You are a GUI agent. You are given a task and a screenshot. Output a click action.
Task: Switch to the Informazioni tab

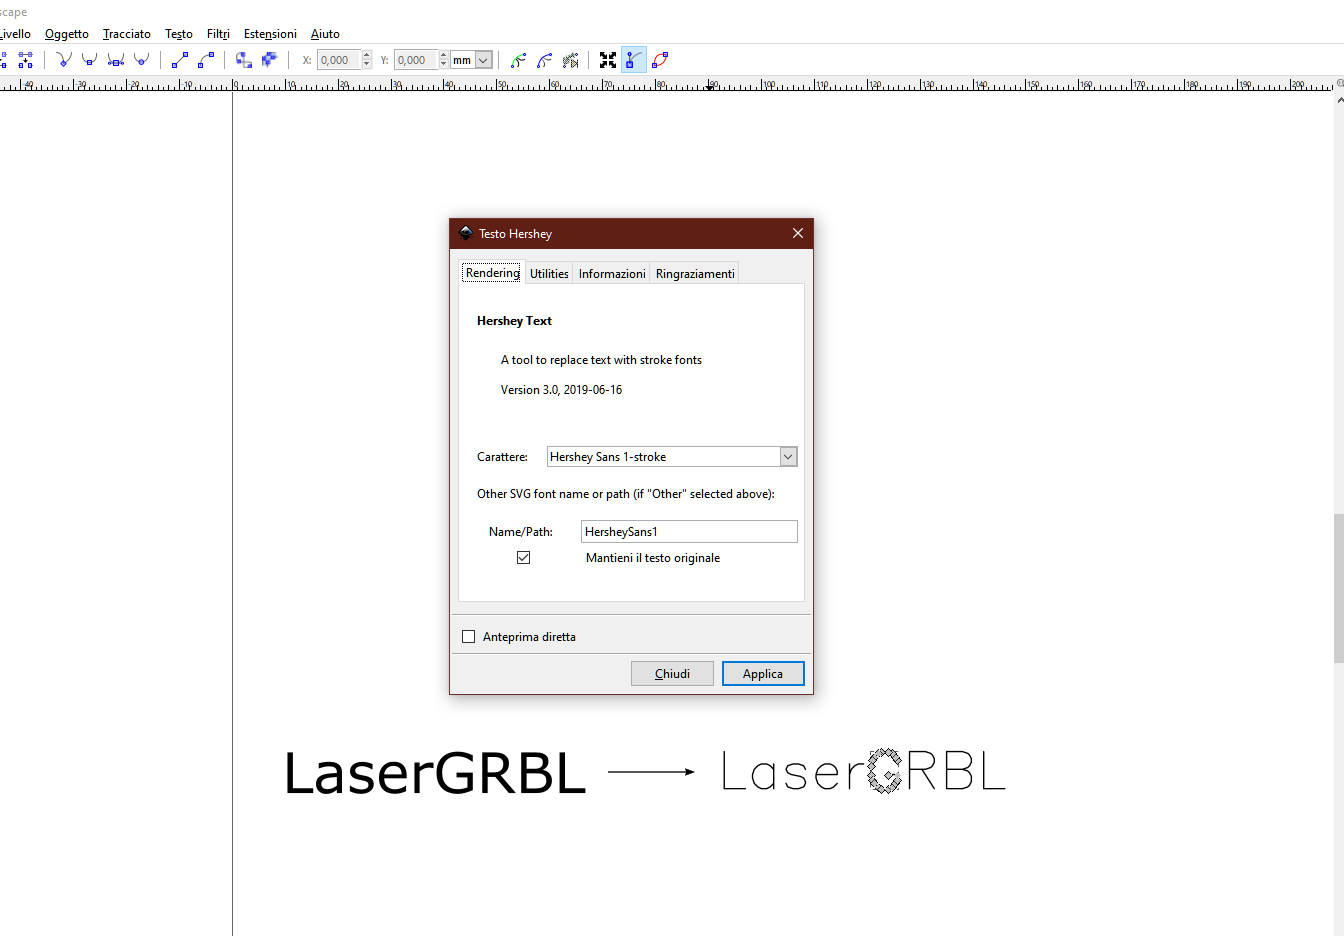[612, 274]
